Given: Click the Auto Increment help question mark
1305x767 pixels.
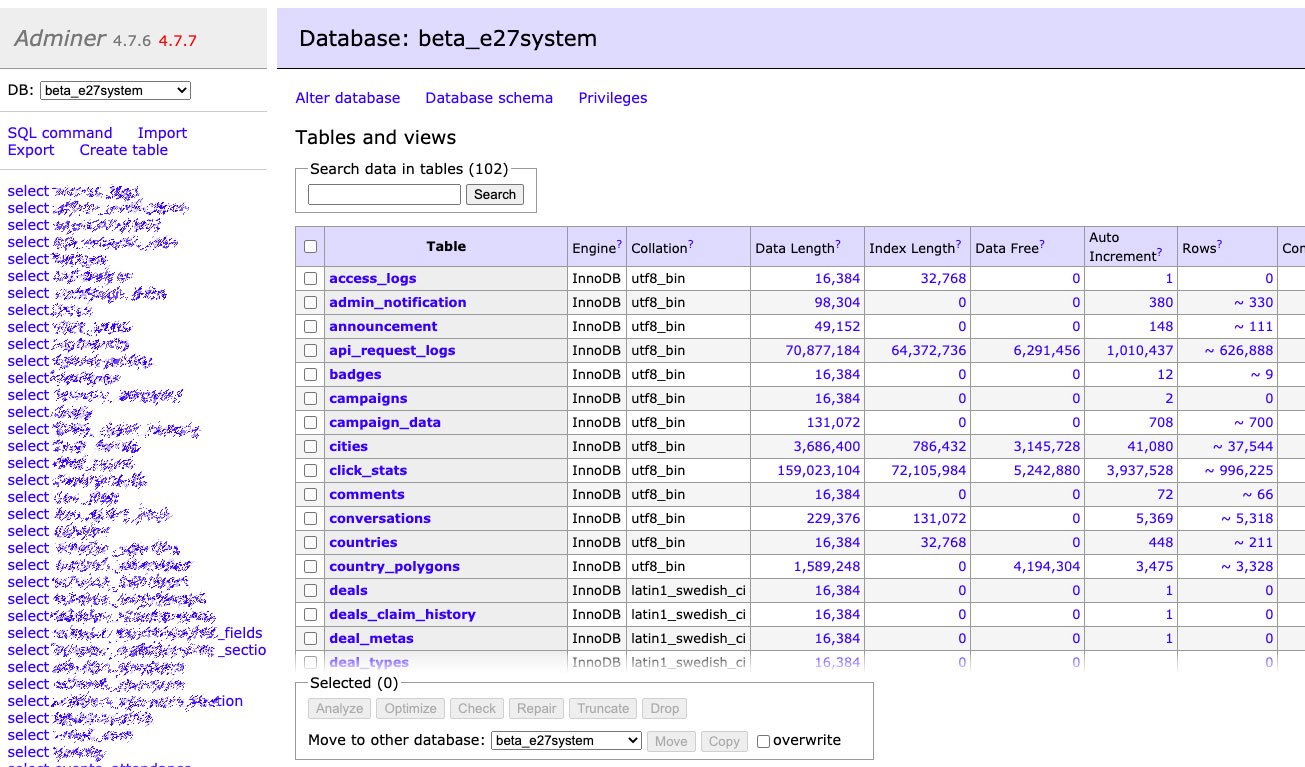Looking at the screenshot, I should click(1159, 254).
